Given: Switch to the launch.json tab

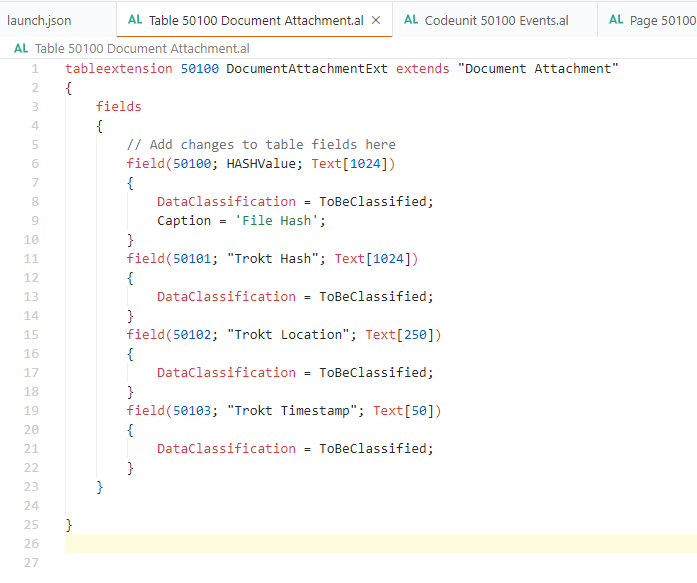Looking at the screenshot, I should pos(39,20).
